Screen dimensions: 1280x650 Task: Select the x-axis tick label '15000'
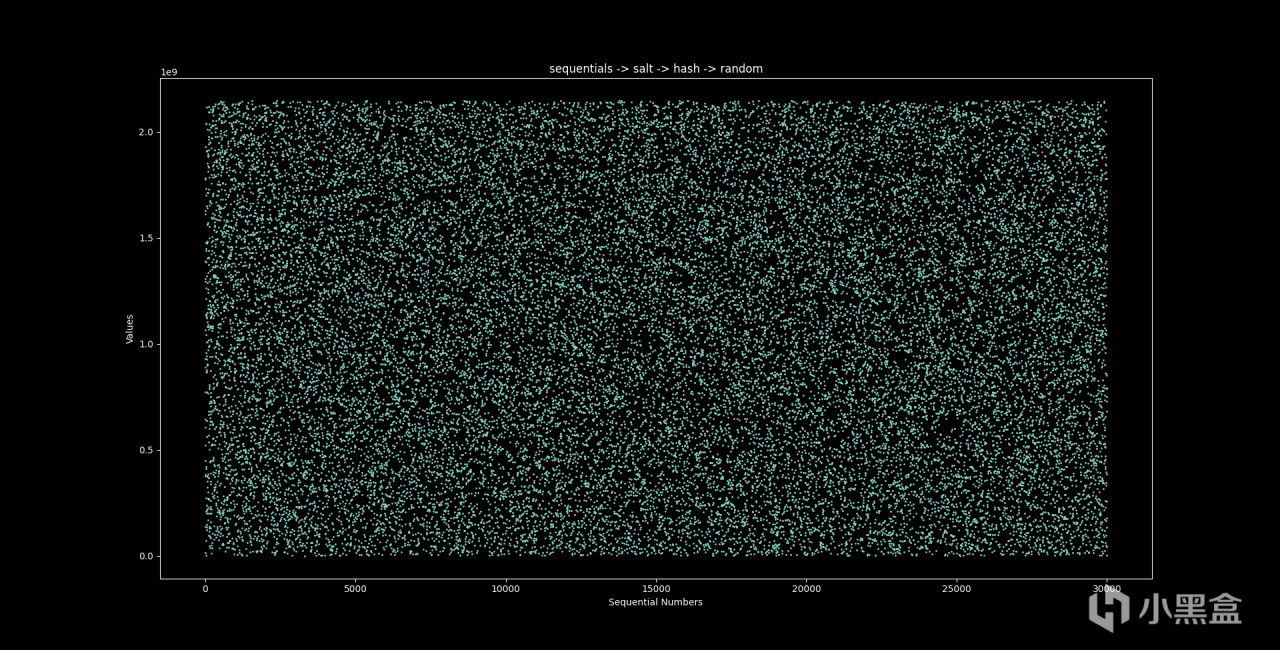pos(656,589)
